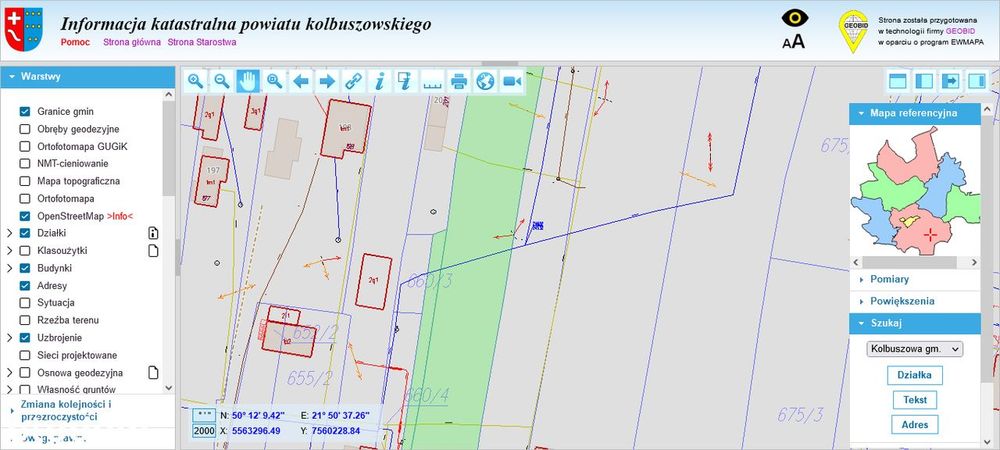
Task: Select the area info tool
Action: (x=406, y=81)
